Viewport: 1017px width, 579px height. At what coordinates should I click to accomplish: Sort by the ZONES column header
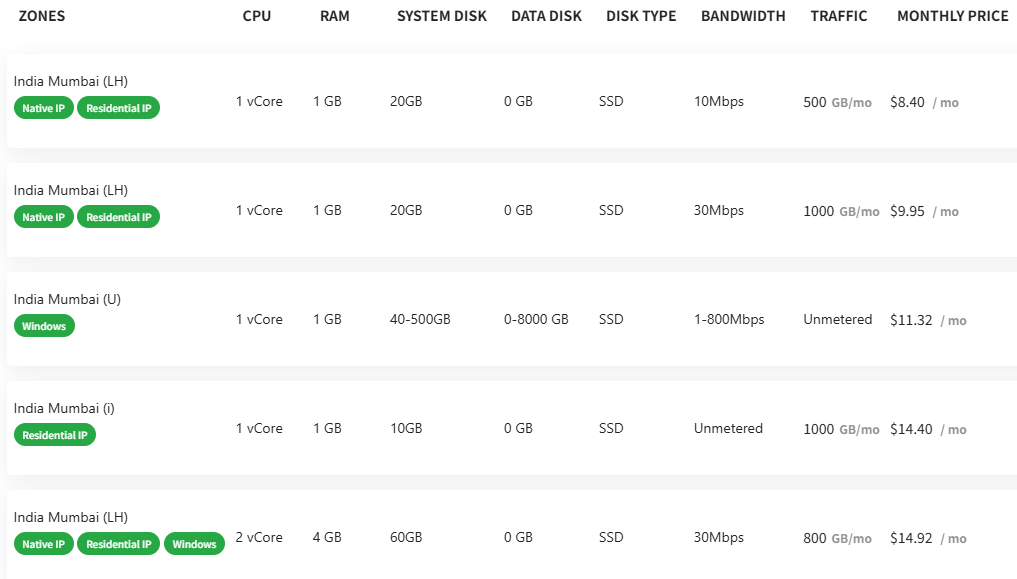pos(42,16)
